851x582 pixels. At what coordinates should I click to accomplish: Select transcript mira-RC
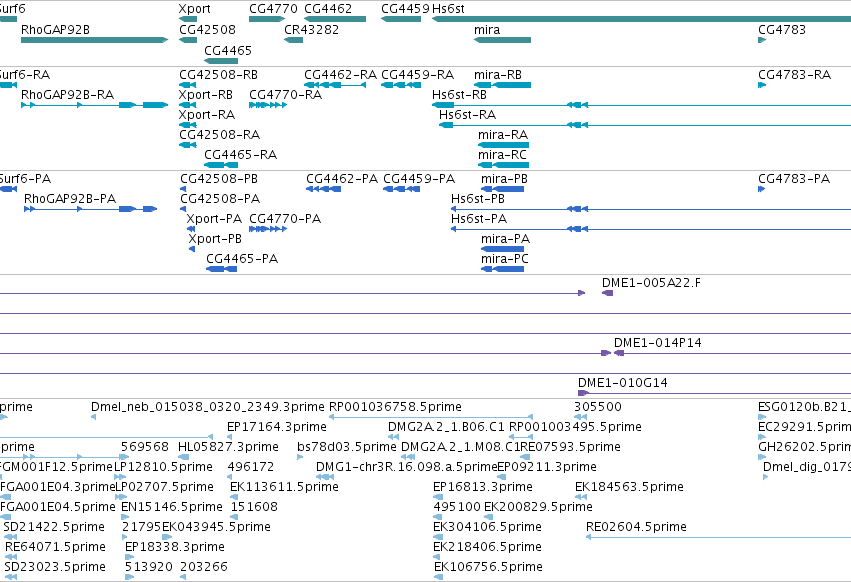pyautogui.click(x=504, y=165)
